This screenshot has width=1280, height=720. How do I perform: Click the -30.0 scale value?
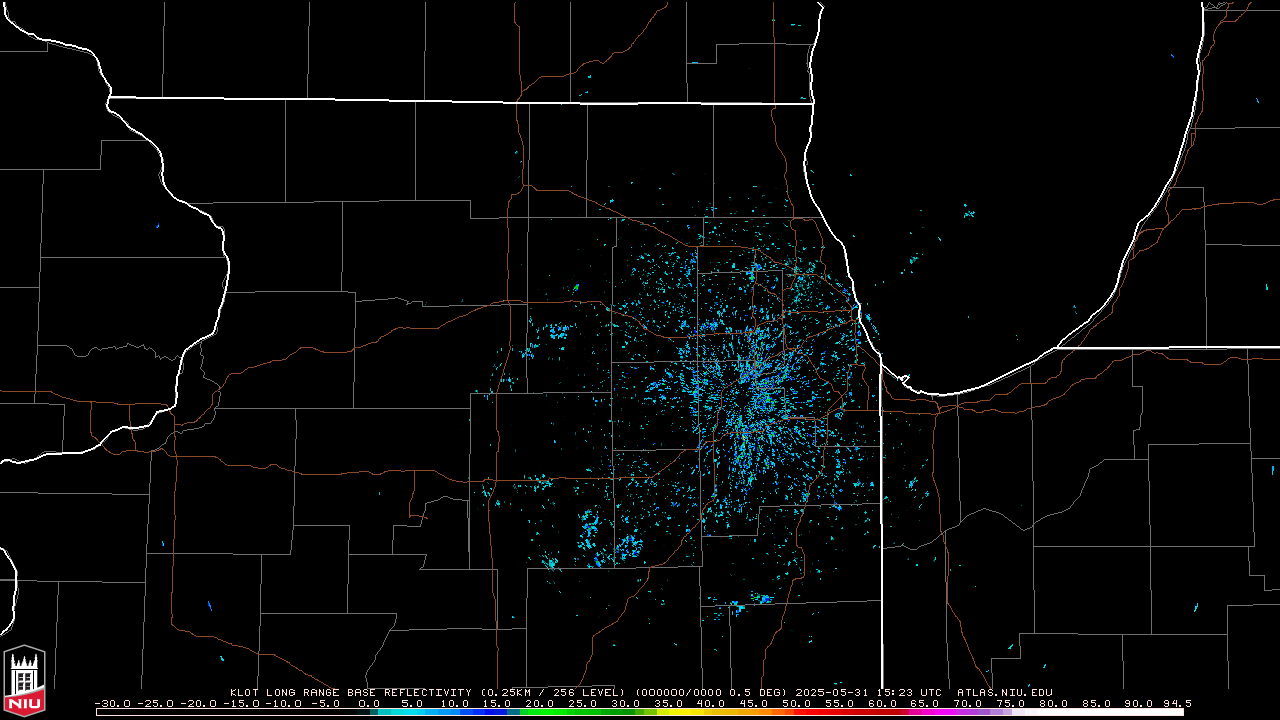pyautogui.click(x=113, y=703)
